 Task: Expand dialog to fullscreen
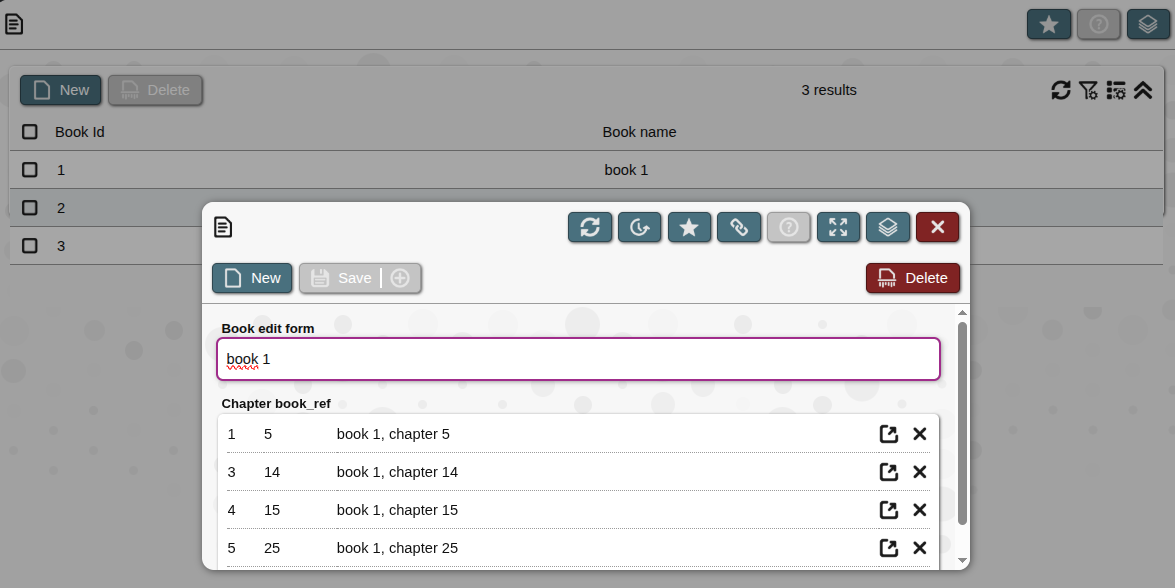click(838, 228)
